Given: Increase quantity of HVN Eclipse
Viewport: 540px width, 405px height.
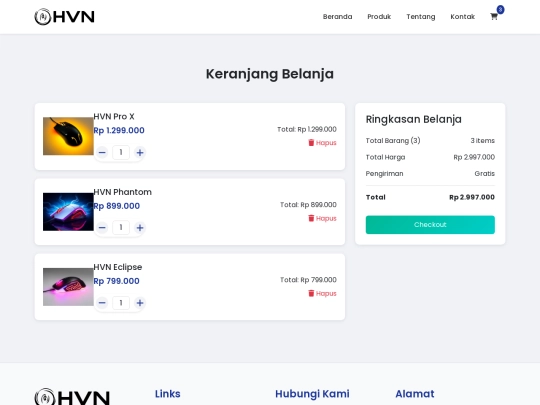Looking at the screenshot, I should click(140, 303).
